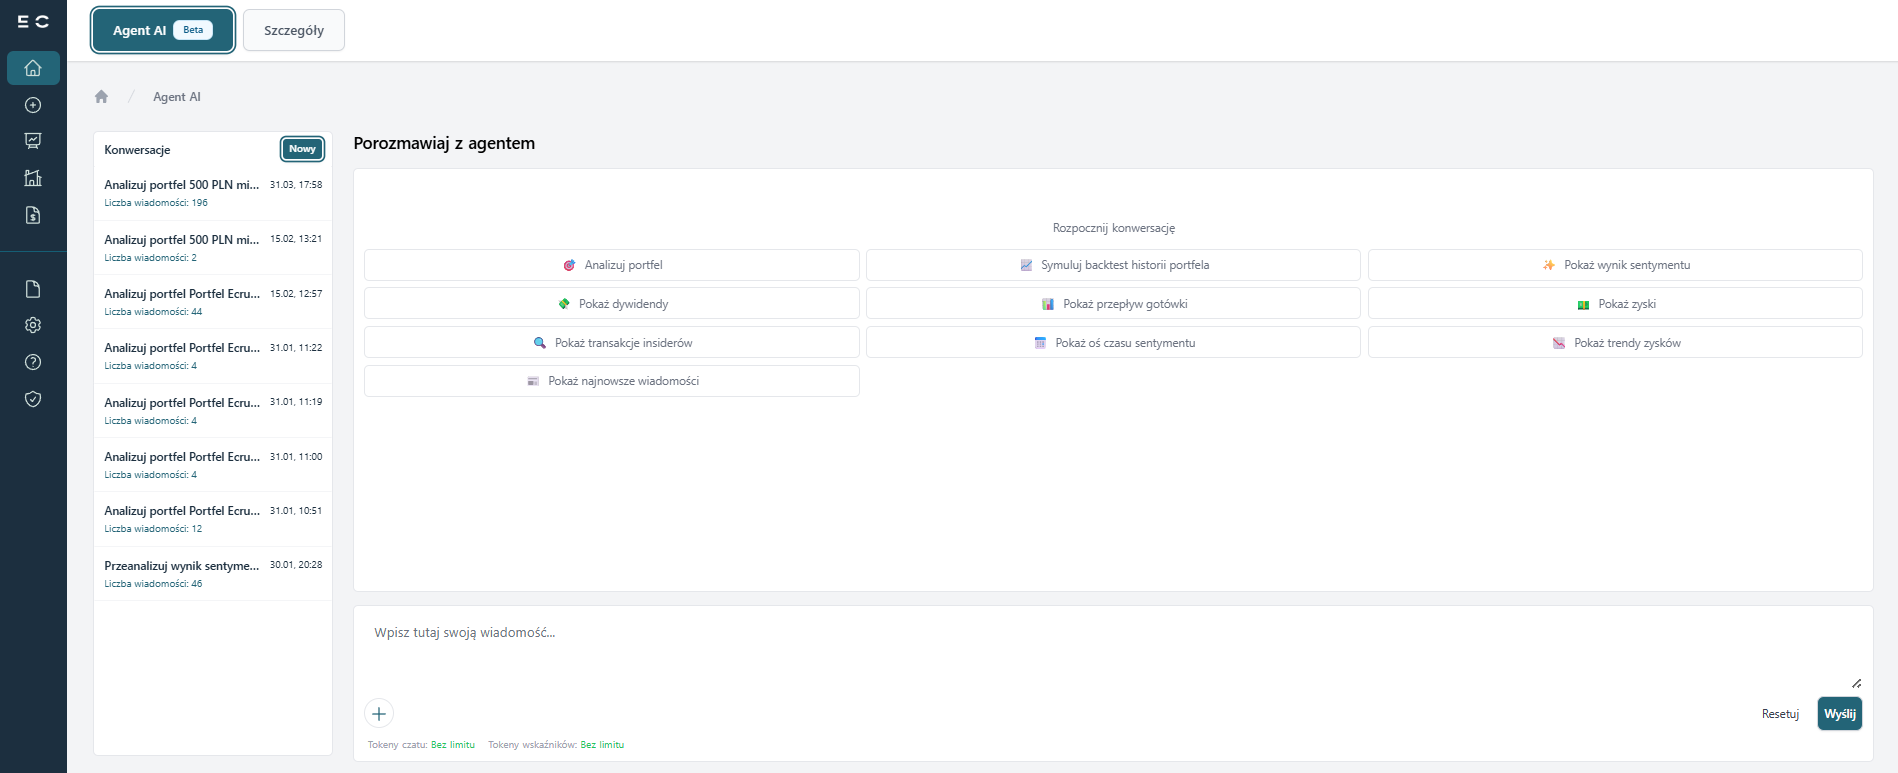Click the Pokaż przepływ gotówki suggestion
1898x773 pixels.
click(x=1113, y=304)
